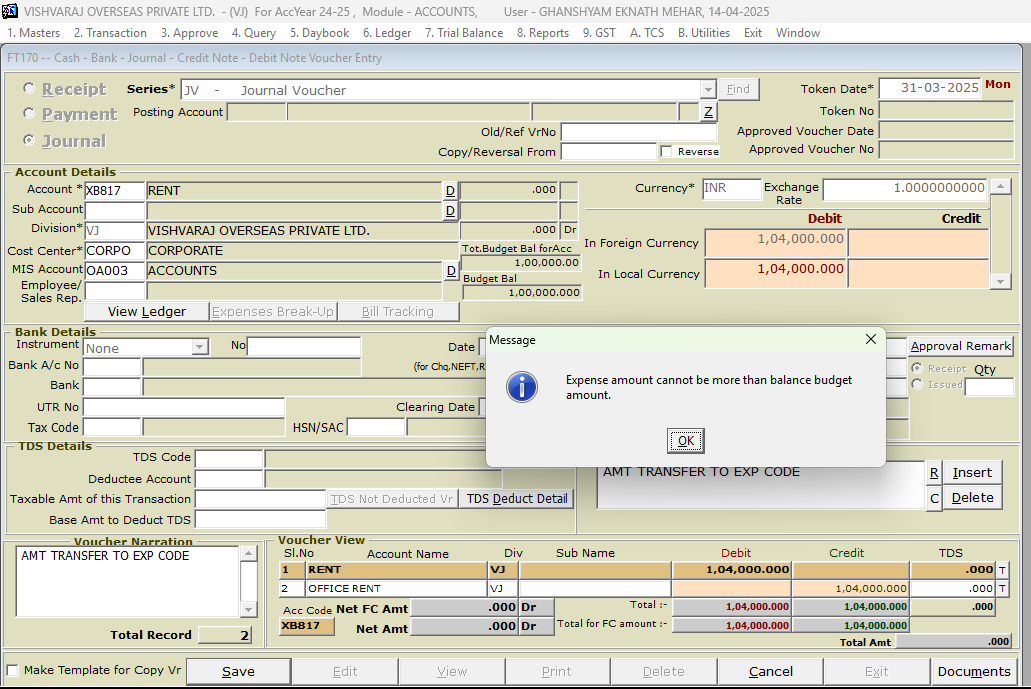
Task: Open the Series dropdown for Journal Voucher
Action: [x=708, y=90]
